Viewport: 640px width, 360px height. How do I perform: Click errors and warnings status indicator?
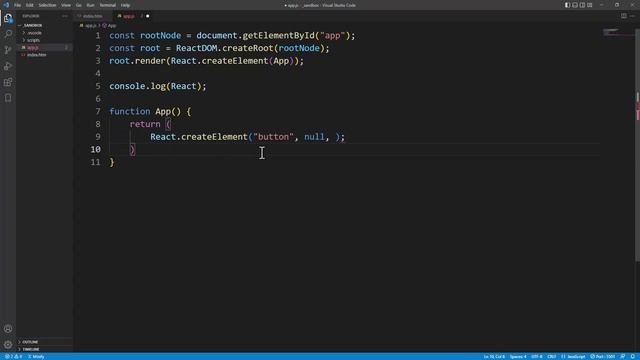point(13,357)
